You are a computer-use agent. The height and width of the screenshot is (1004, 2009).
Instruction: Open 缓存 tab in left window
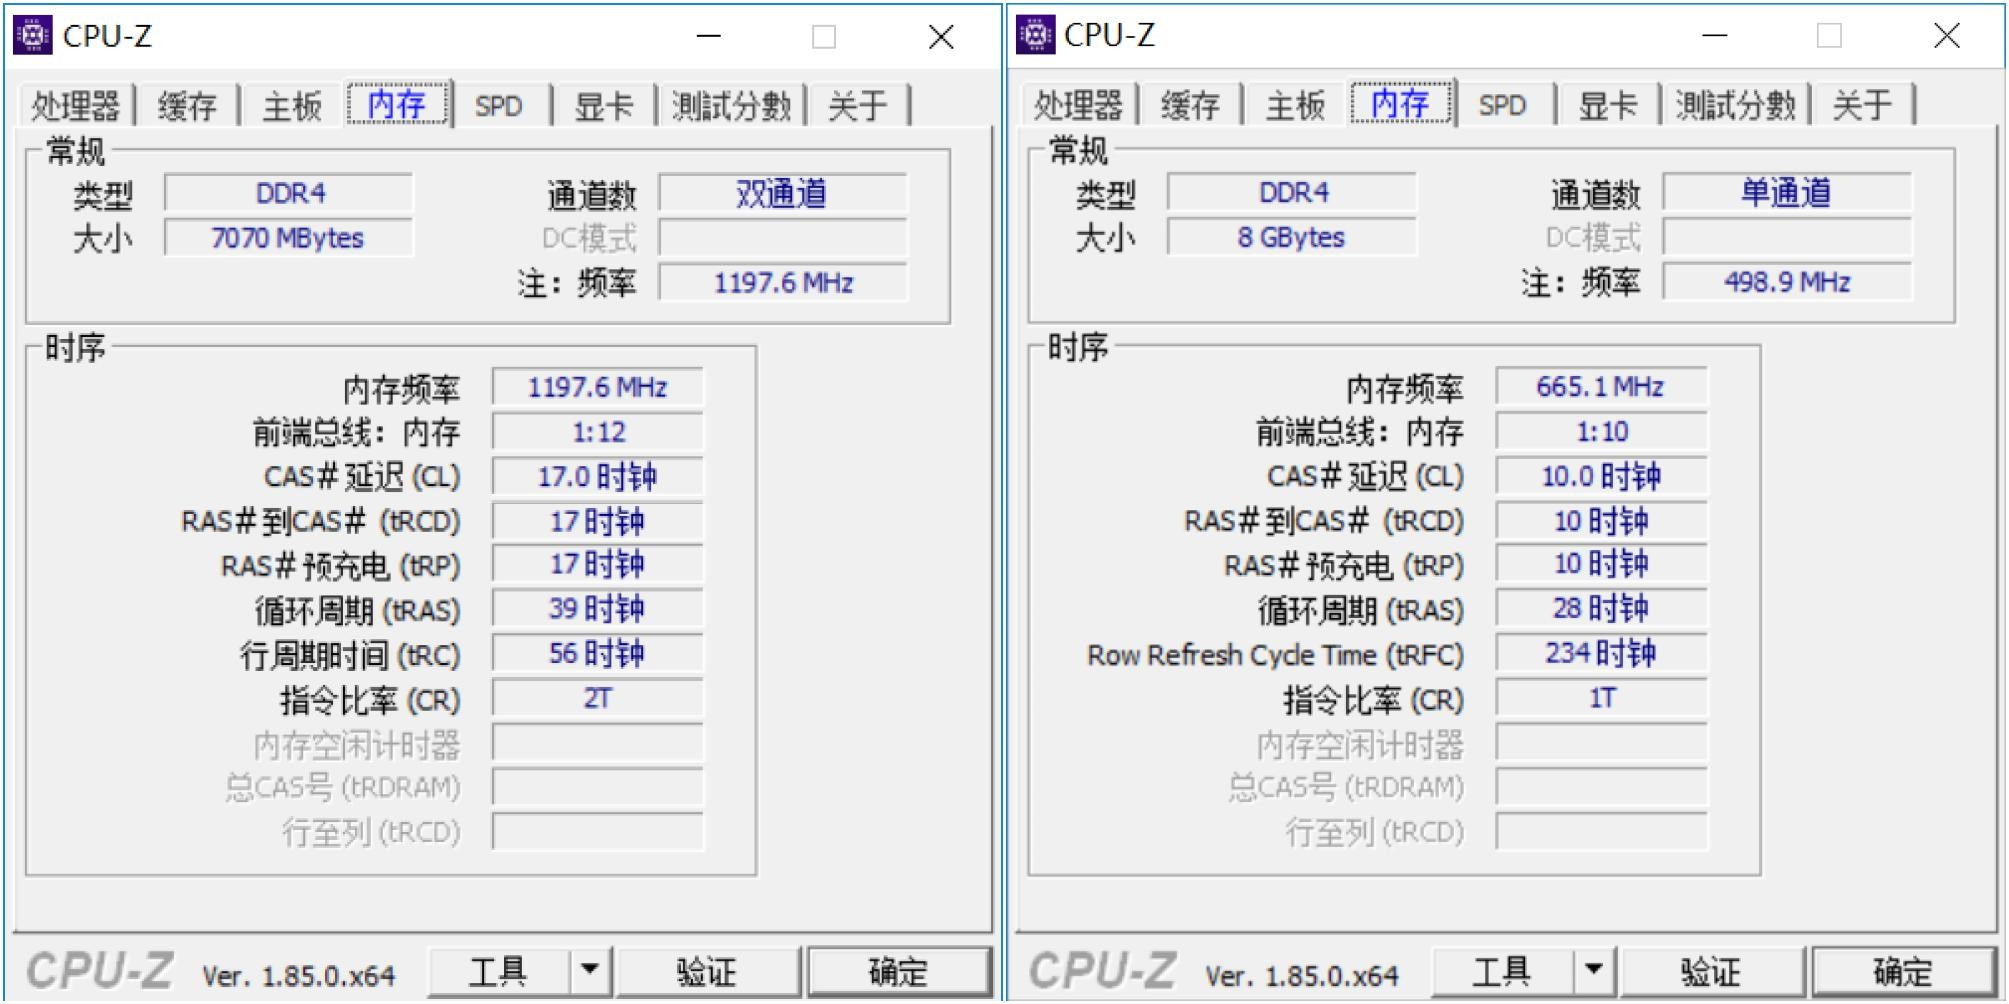(187, 105)
